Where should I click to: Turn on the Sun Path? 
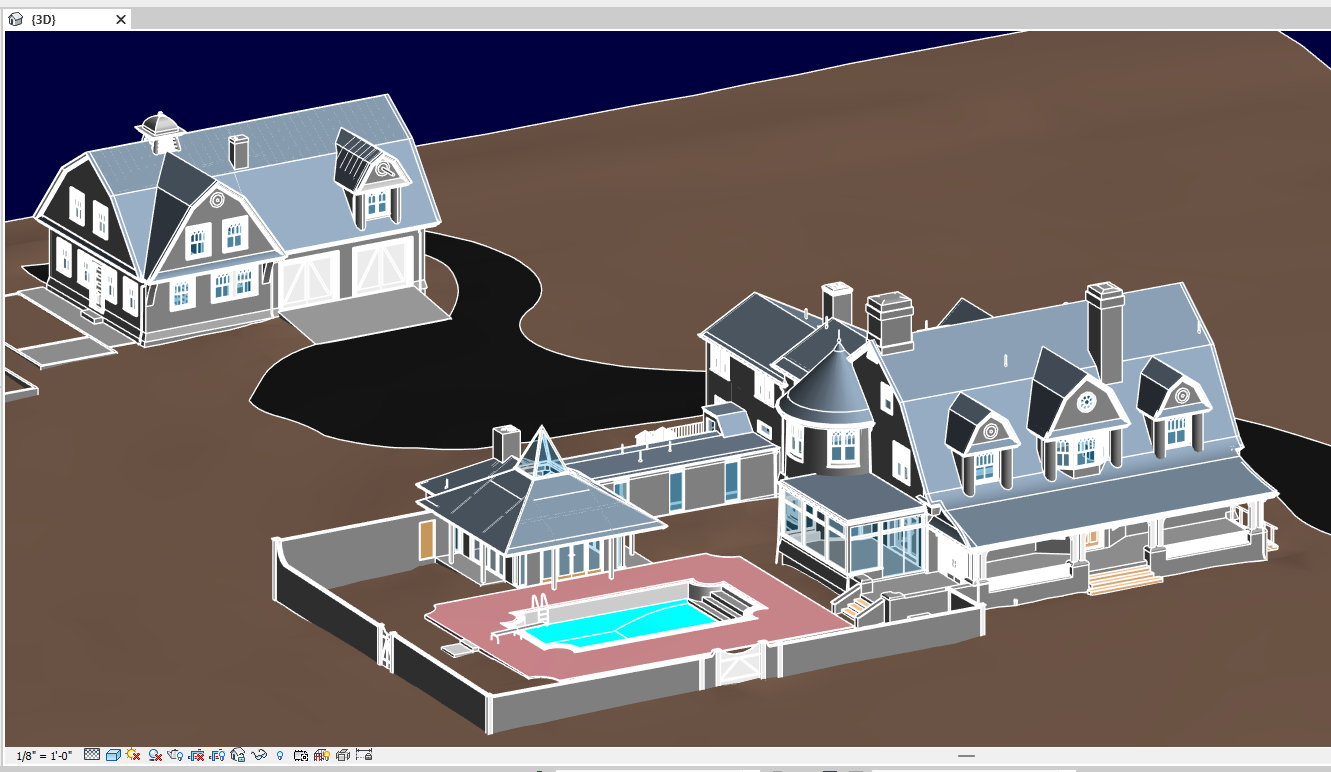(x=131, y=756)
